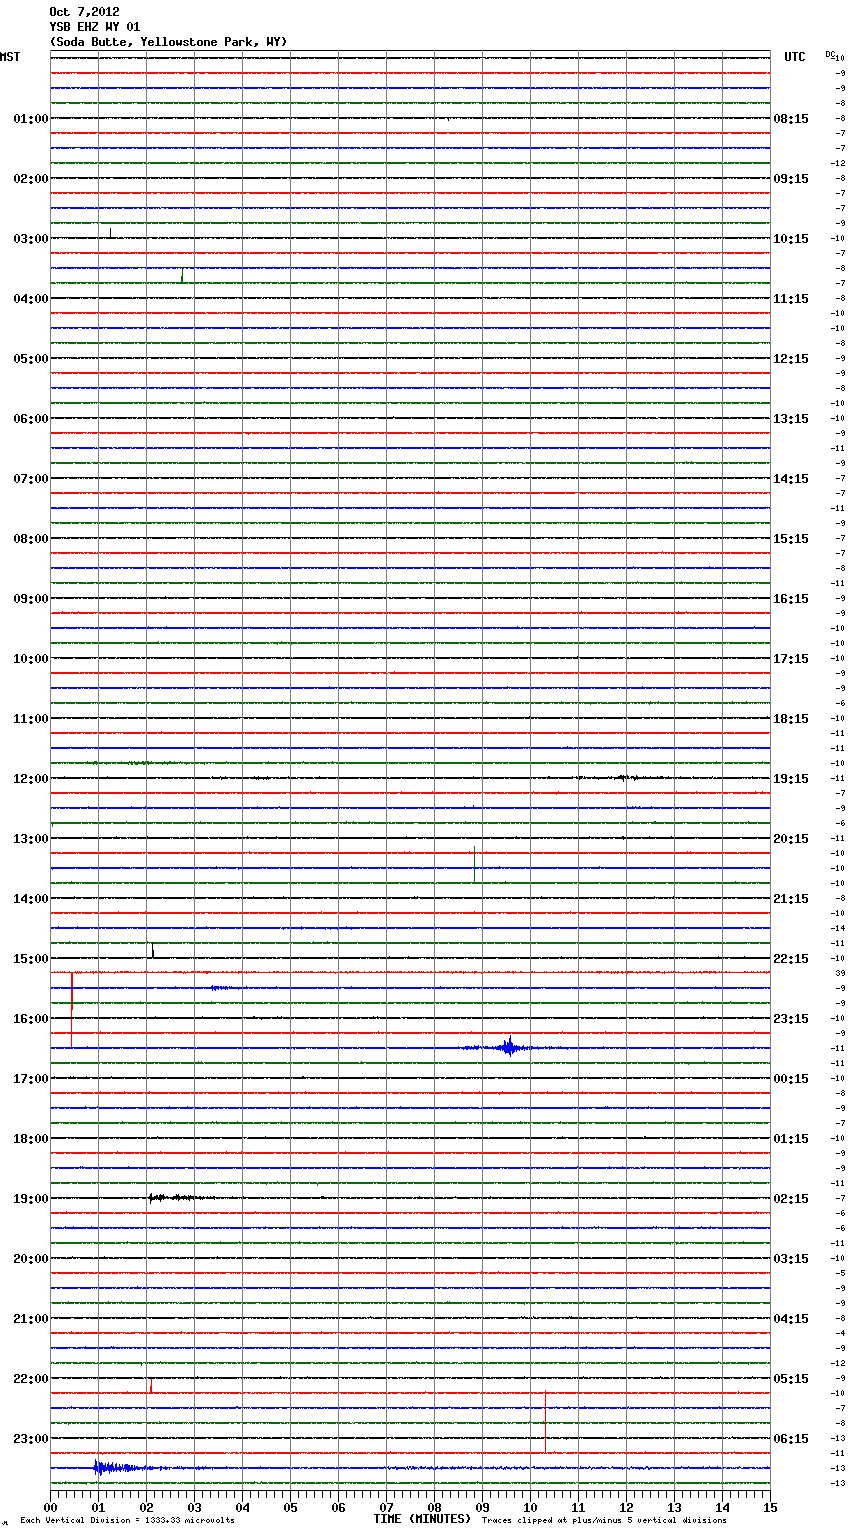Click the "06" minute tick label
The image size is (850, 1534).
[338, 1506]
